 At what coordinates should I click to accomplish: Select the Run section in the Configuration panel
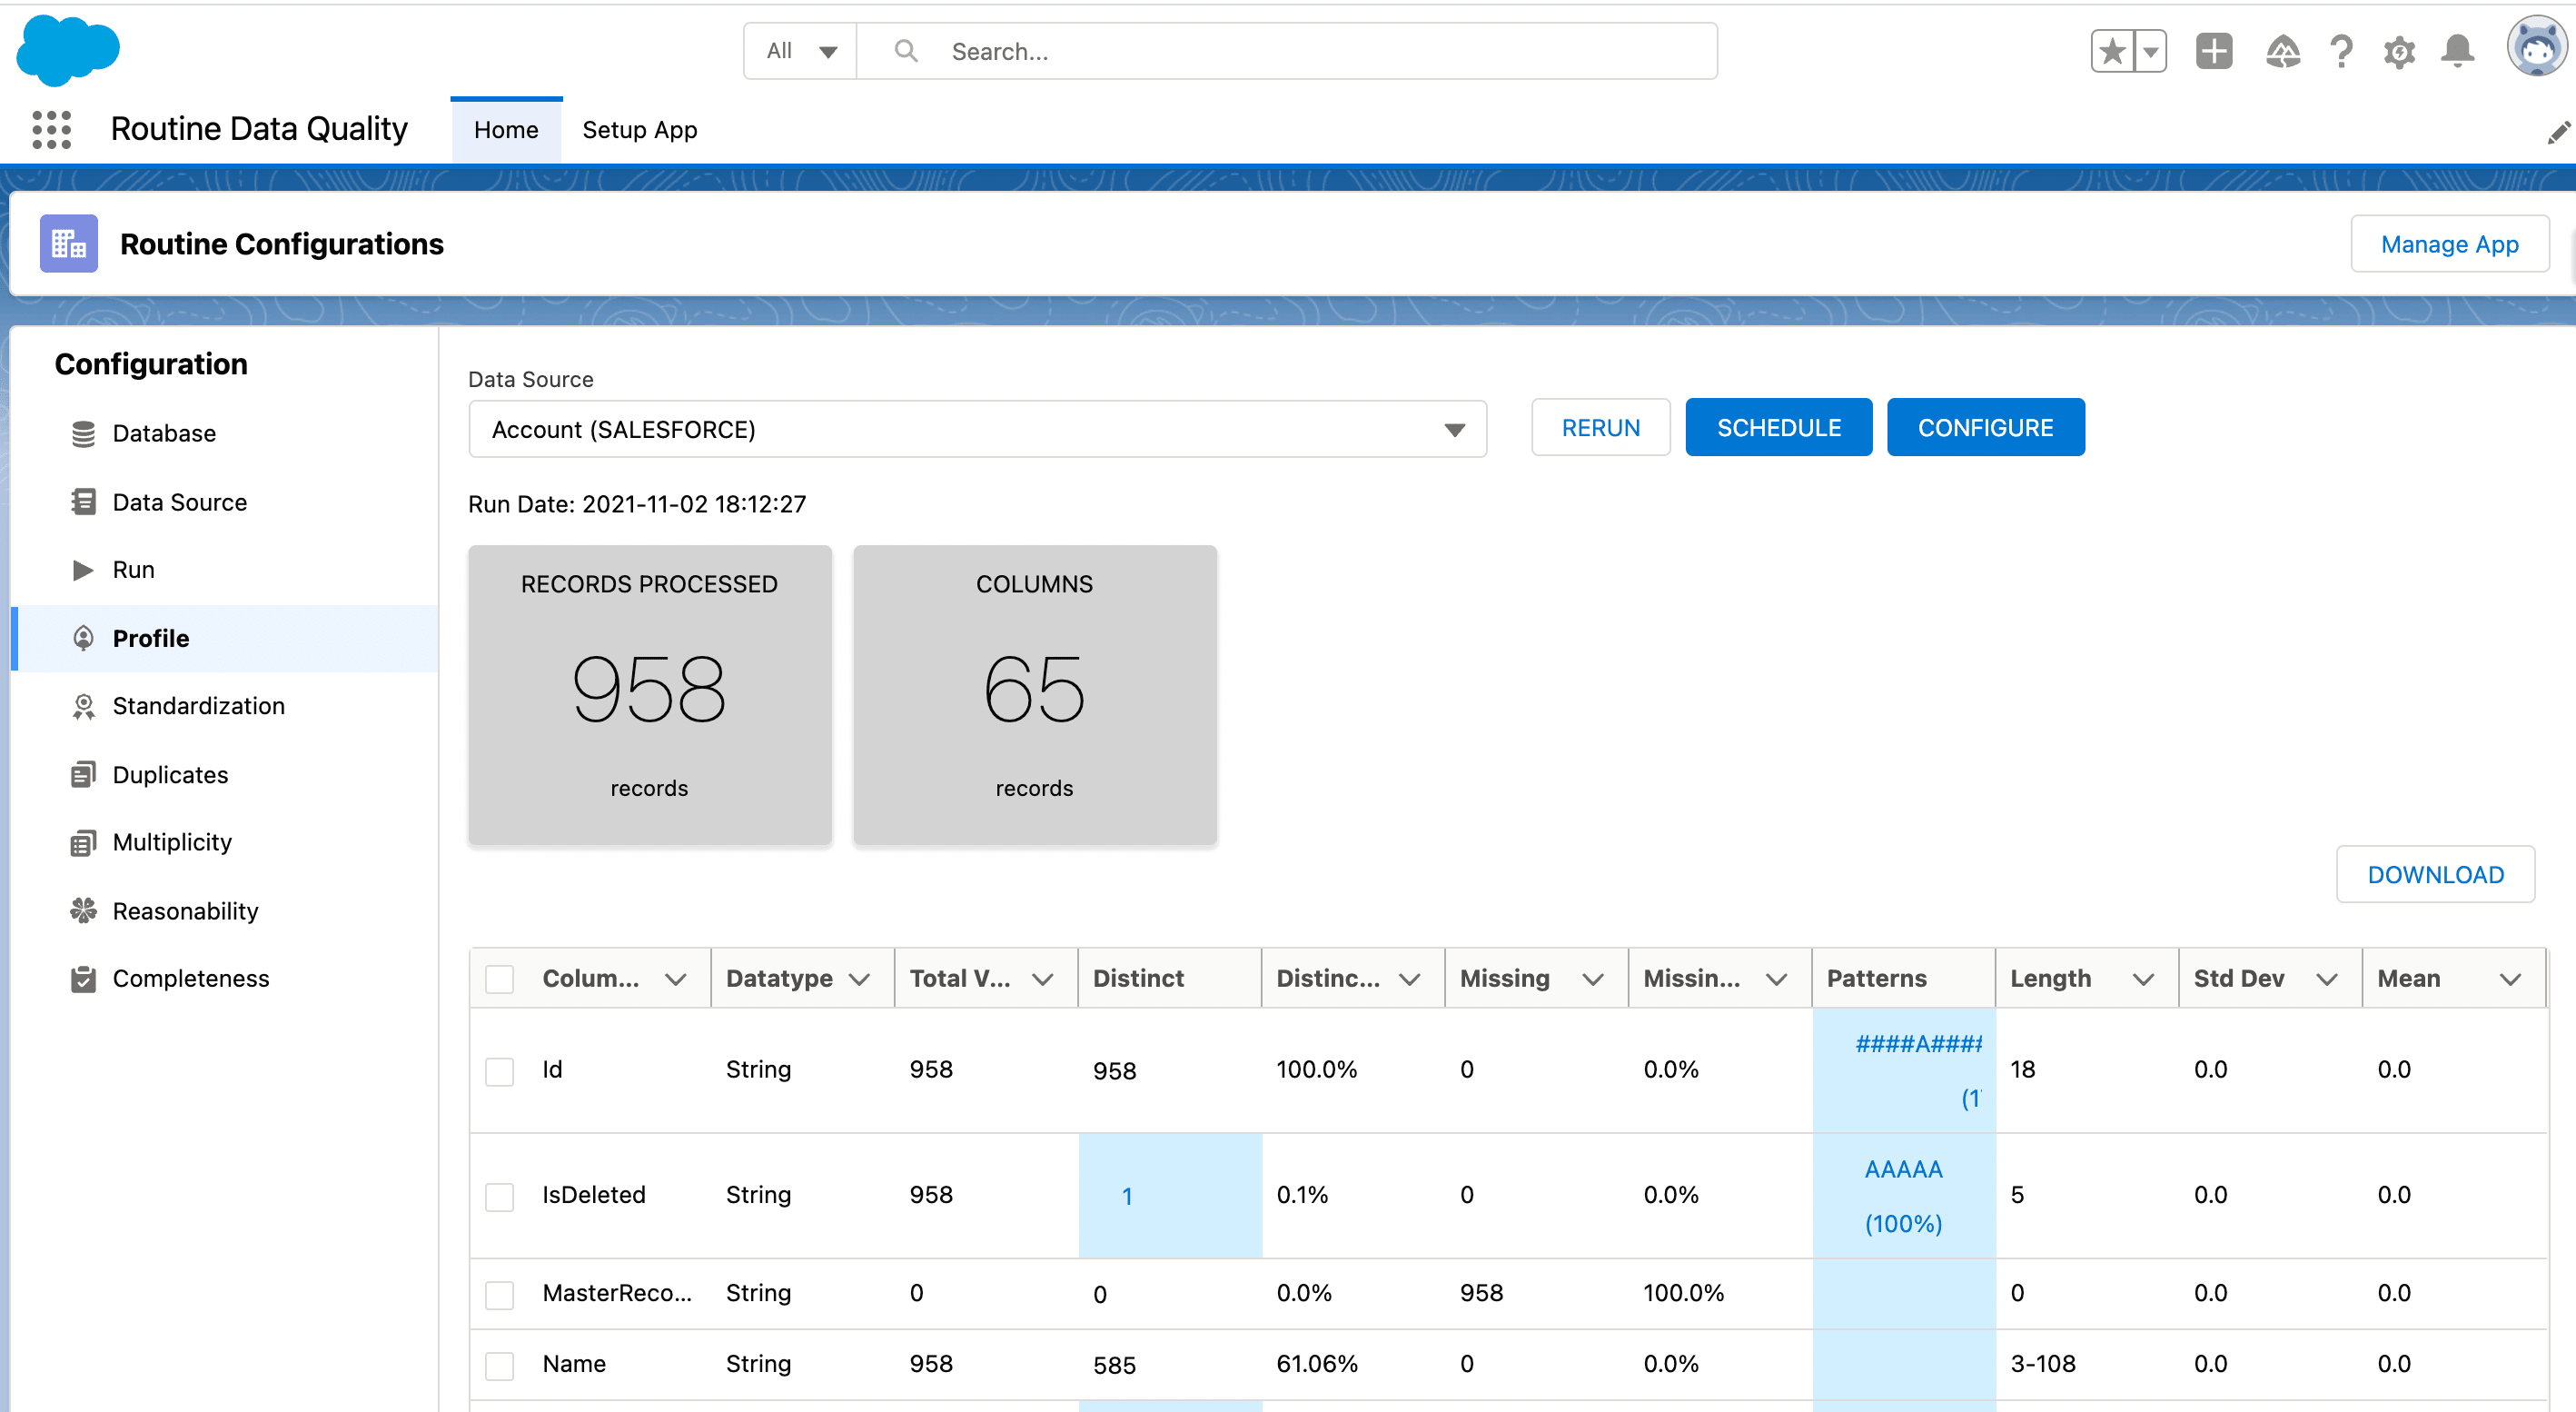133,569
